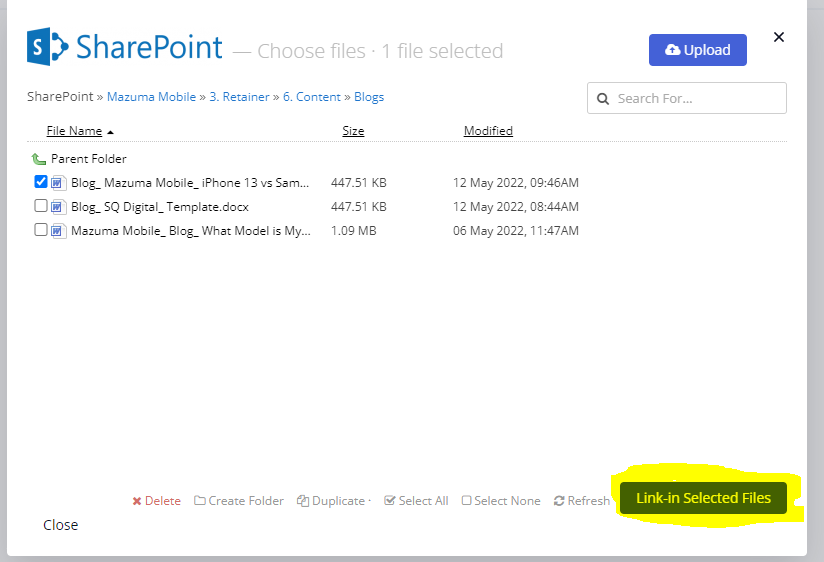Click the SharePoint logo icon
This screenshot has height=562, width=824.
point(47,47)
